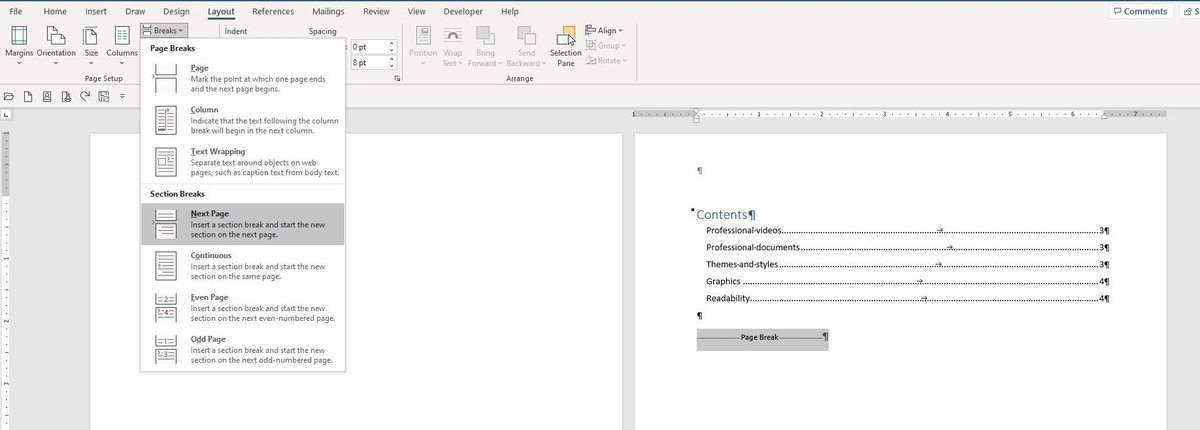Expand the Align dropdown
The image size is (1200, 430).
pyautogui.click(x=603, y=31)
